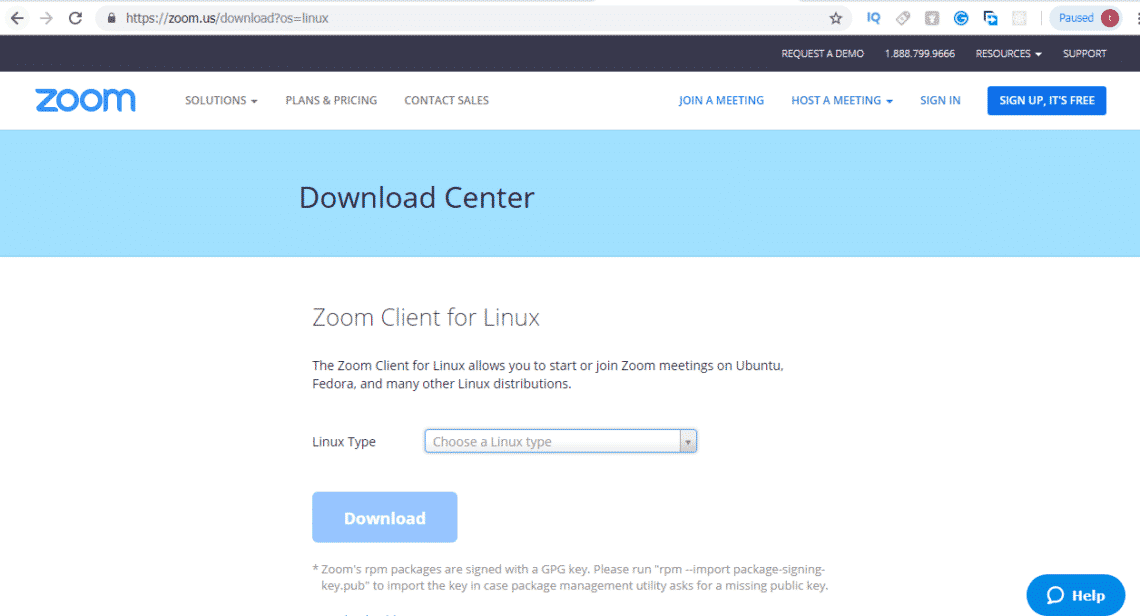The width and height of the screenshot is (1140, 616).
Task: Expand the Solutions menu
Action: click(x=221, y=100)
